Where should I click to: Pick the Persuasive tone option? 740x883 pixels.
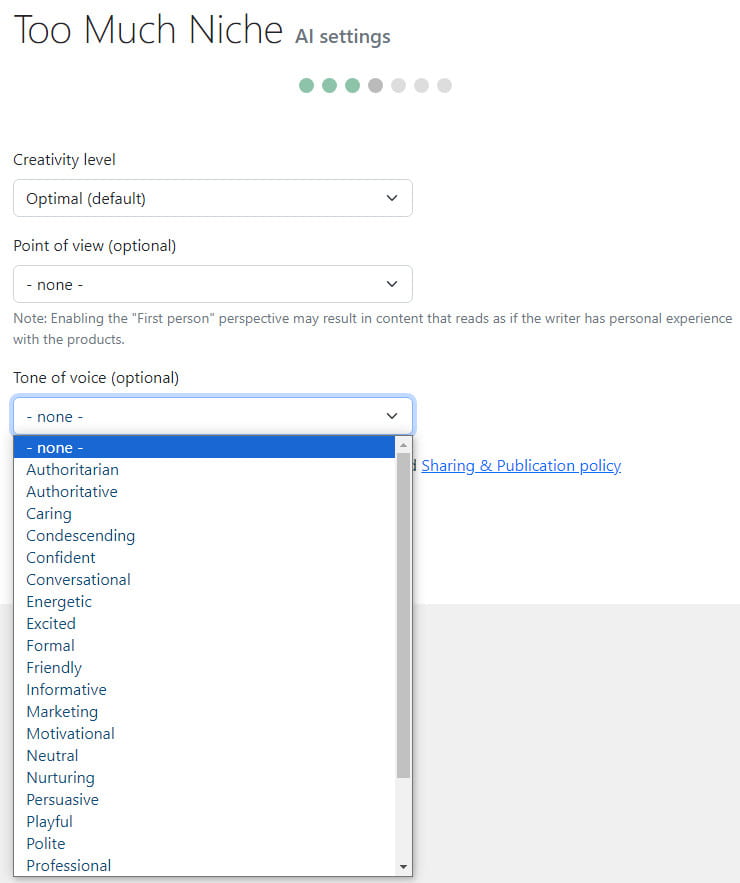coord(204,800)
